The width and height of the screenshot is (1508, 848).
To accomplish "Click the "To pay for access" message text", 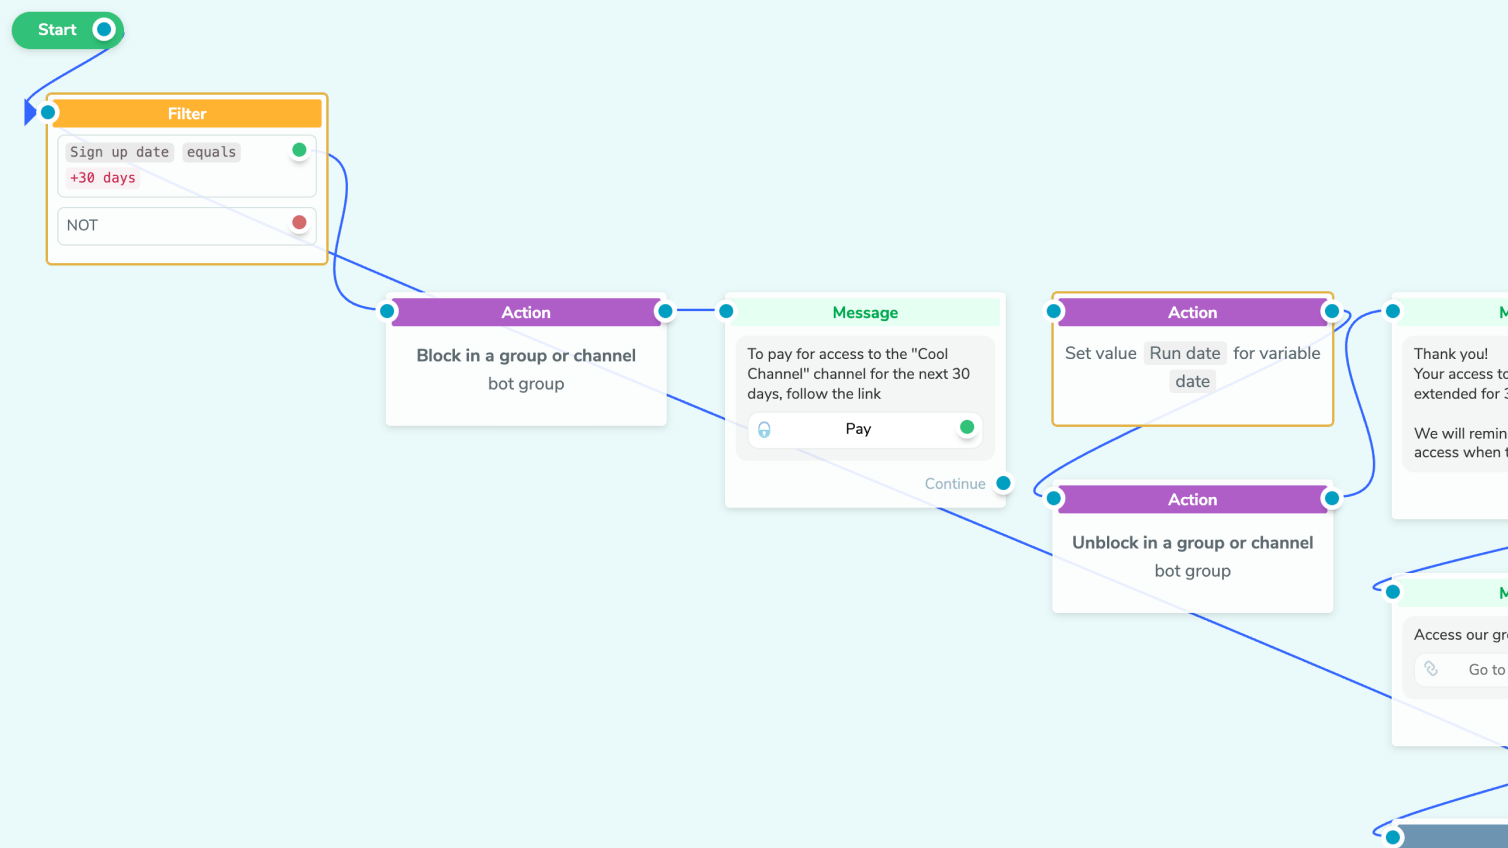I will (859, 374).
